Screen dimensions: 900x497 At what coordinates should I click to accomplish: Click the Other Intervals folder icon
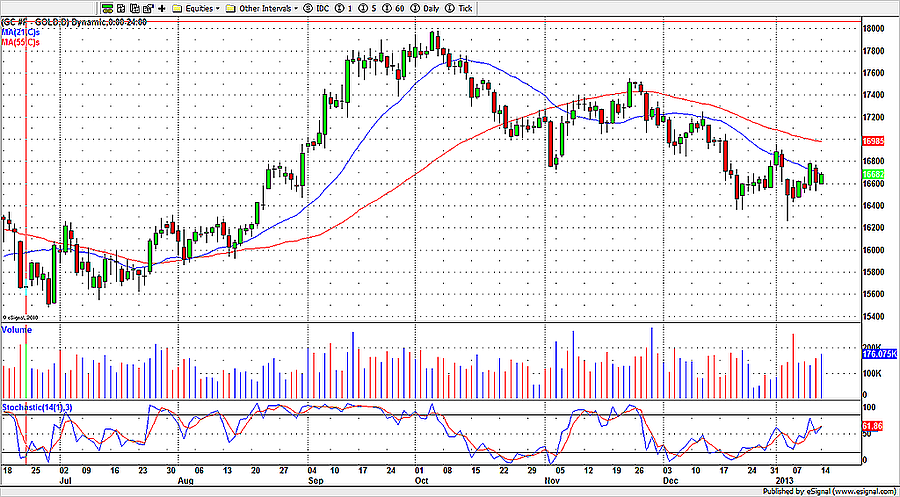[x=231, y=8]
